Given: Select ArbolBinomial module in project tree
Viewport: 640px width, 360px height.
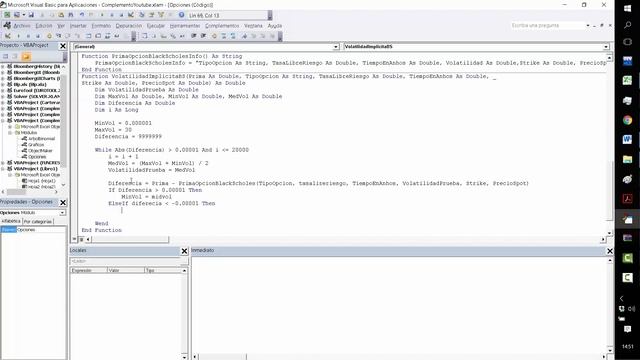Looking at the screenshot, I should click(41, 139).
